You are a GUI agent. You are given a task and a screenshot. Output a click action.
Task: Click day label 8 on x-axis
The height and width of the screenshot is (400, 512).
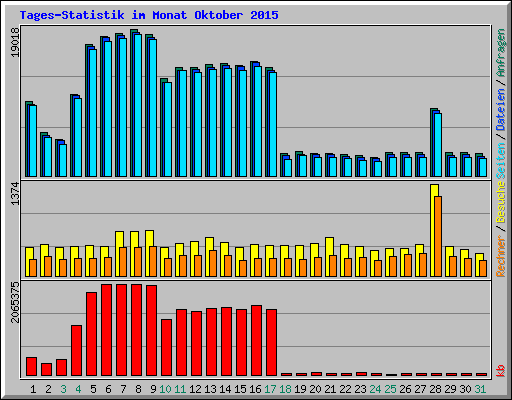[x=138, y=389]
